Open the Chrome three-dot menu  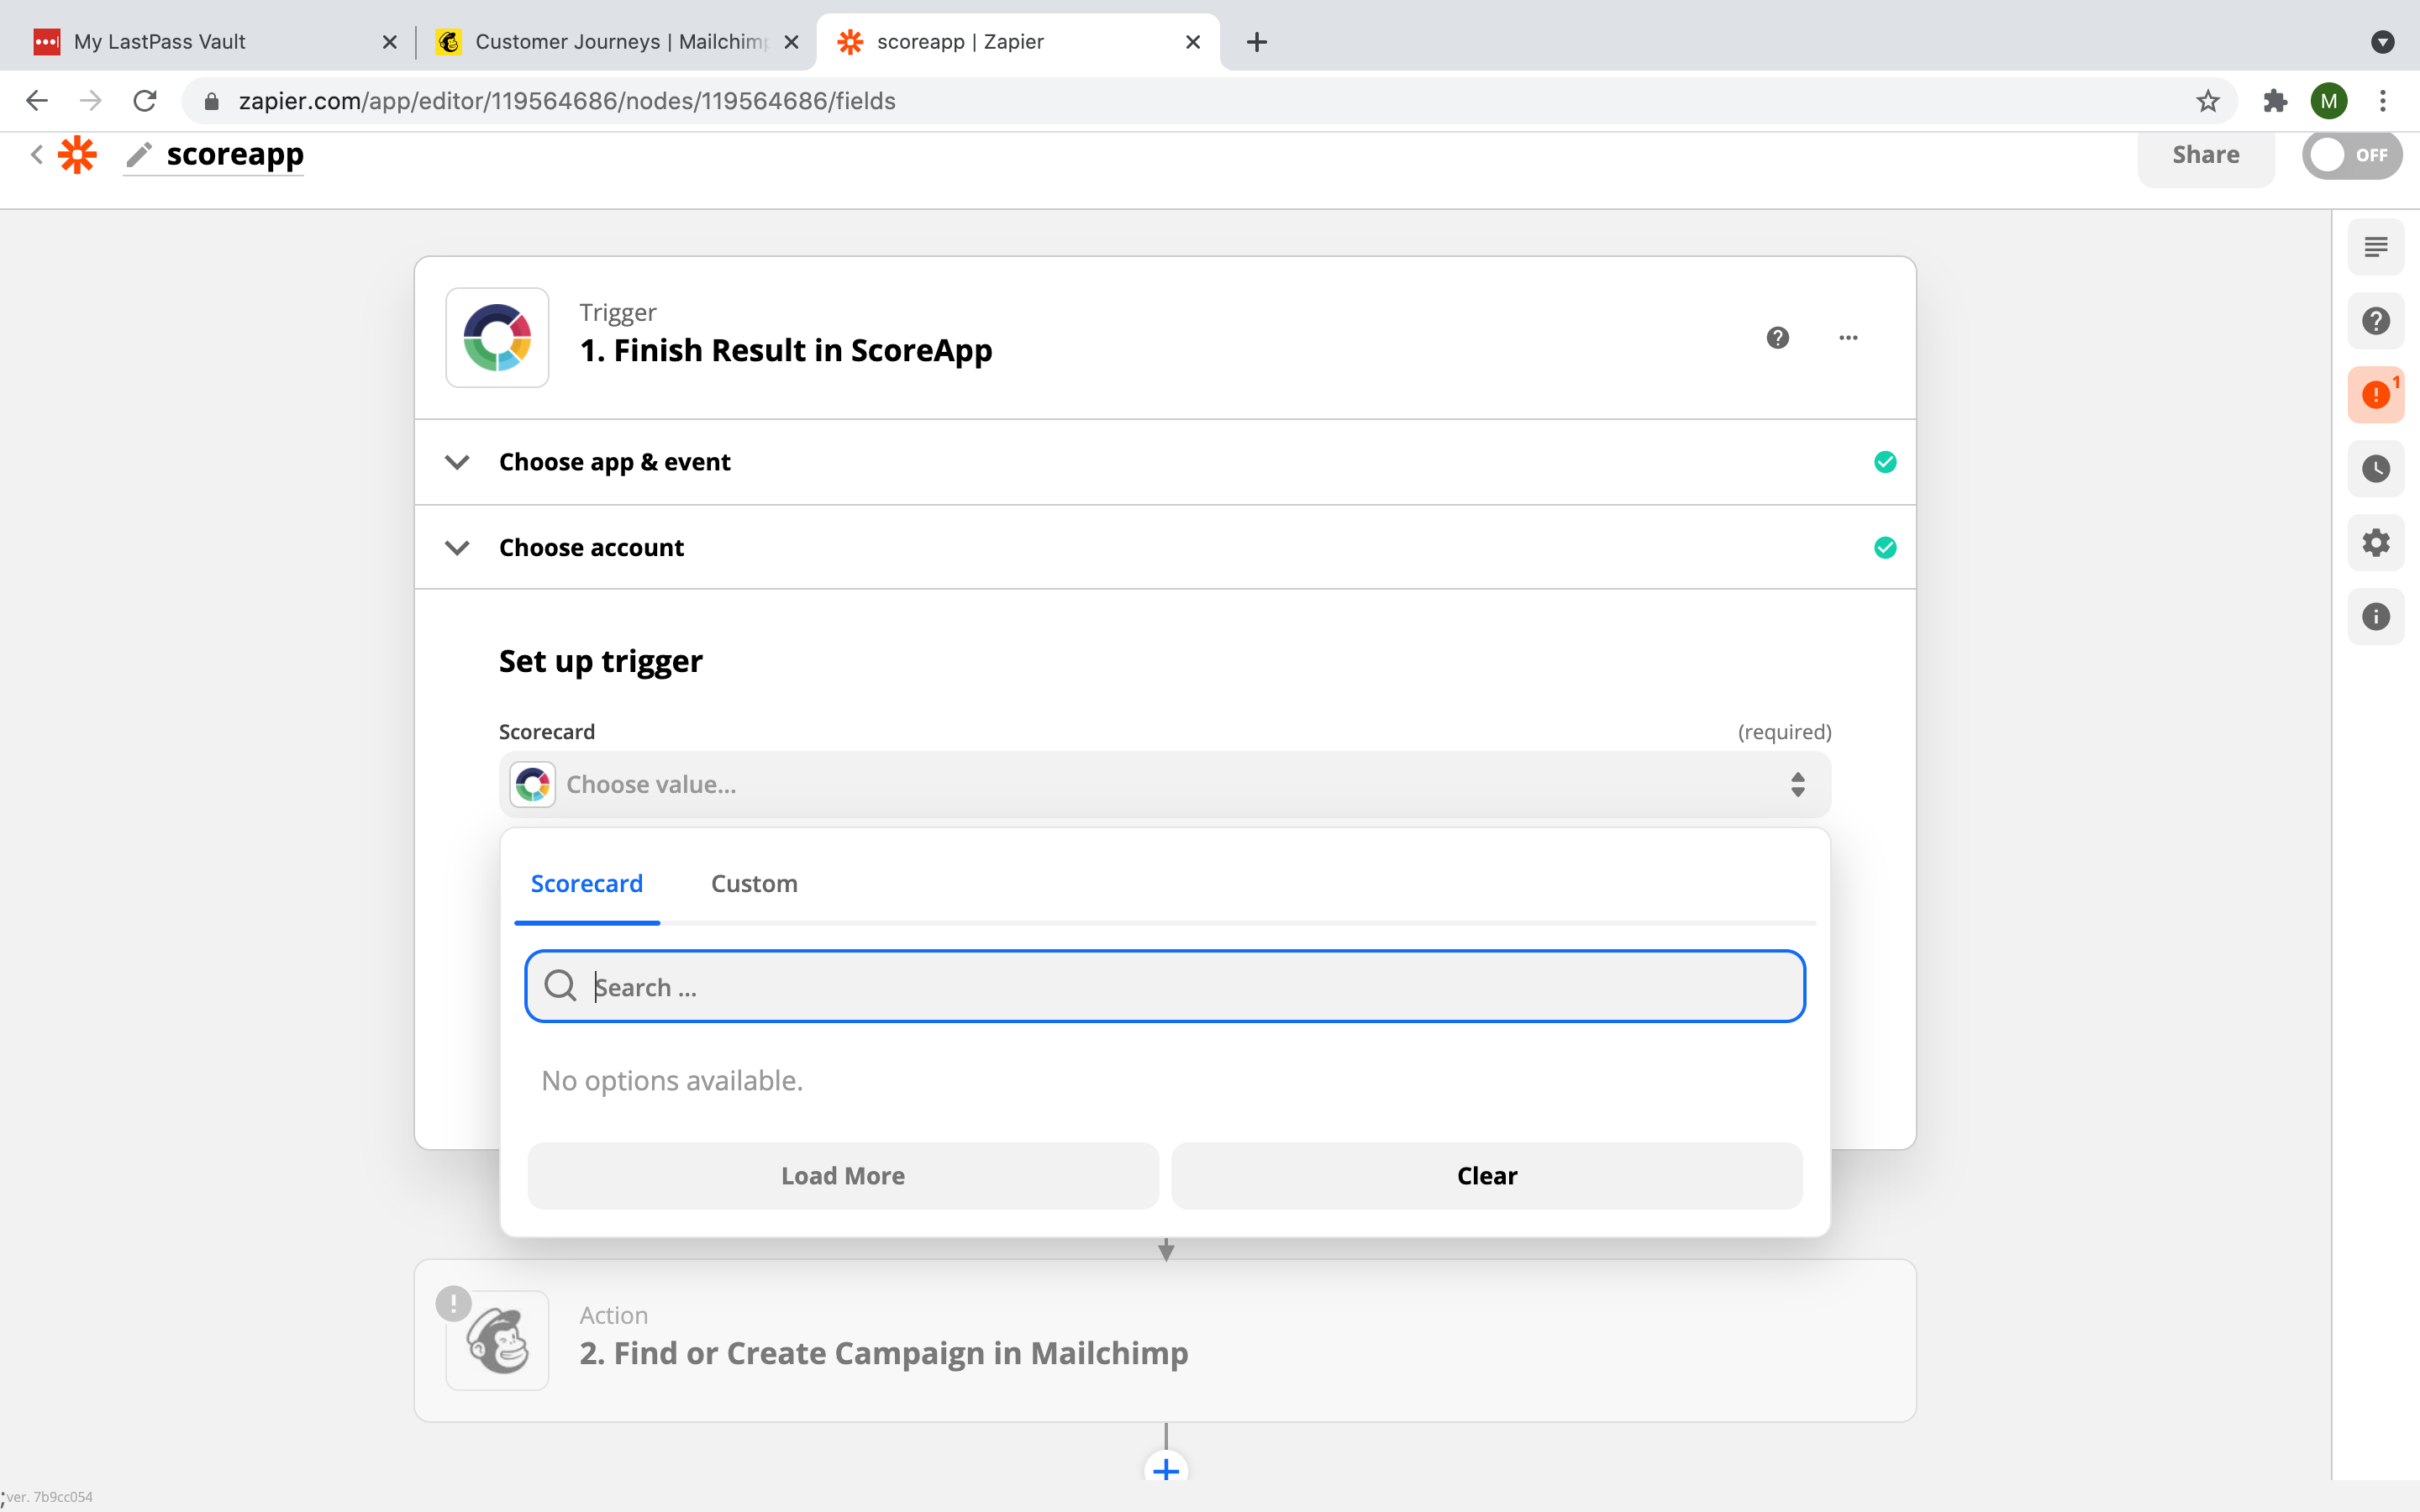click(x=2383, y=101)
